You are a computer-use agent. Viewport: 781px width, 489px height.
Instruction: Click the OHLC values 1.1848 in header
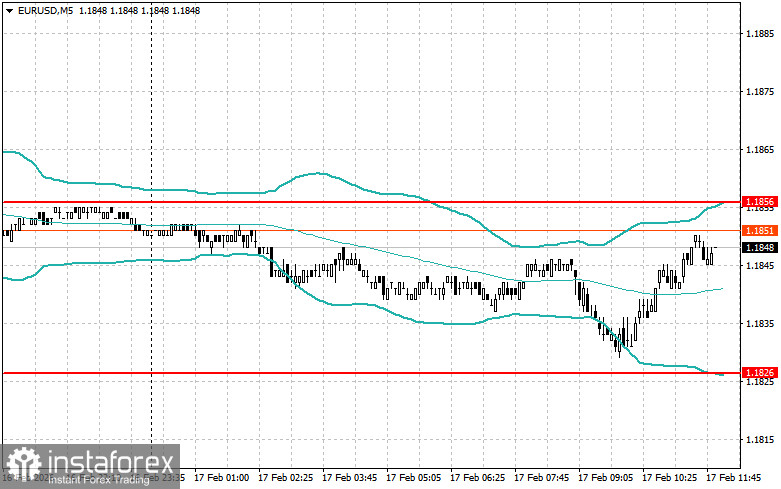click(139, 10)
